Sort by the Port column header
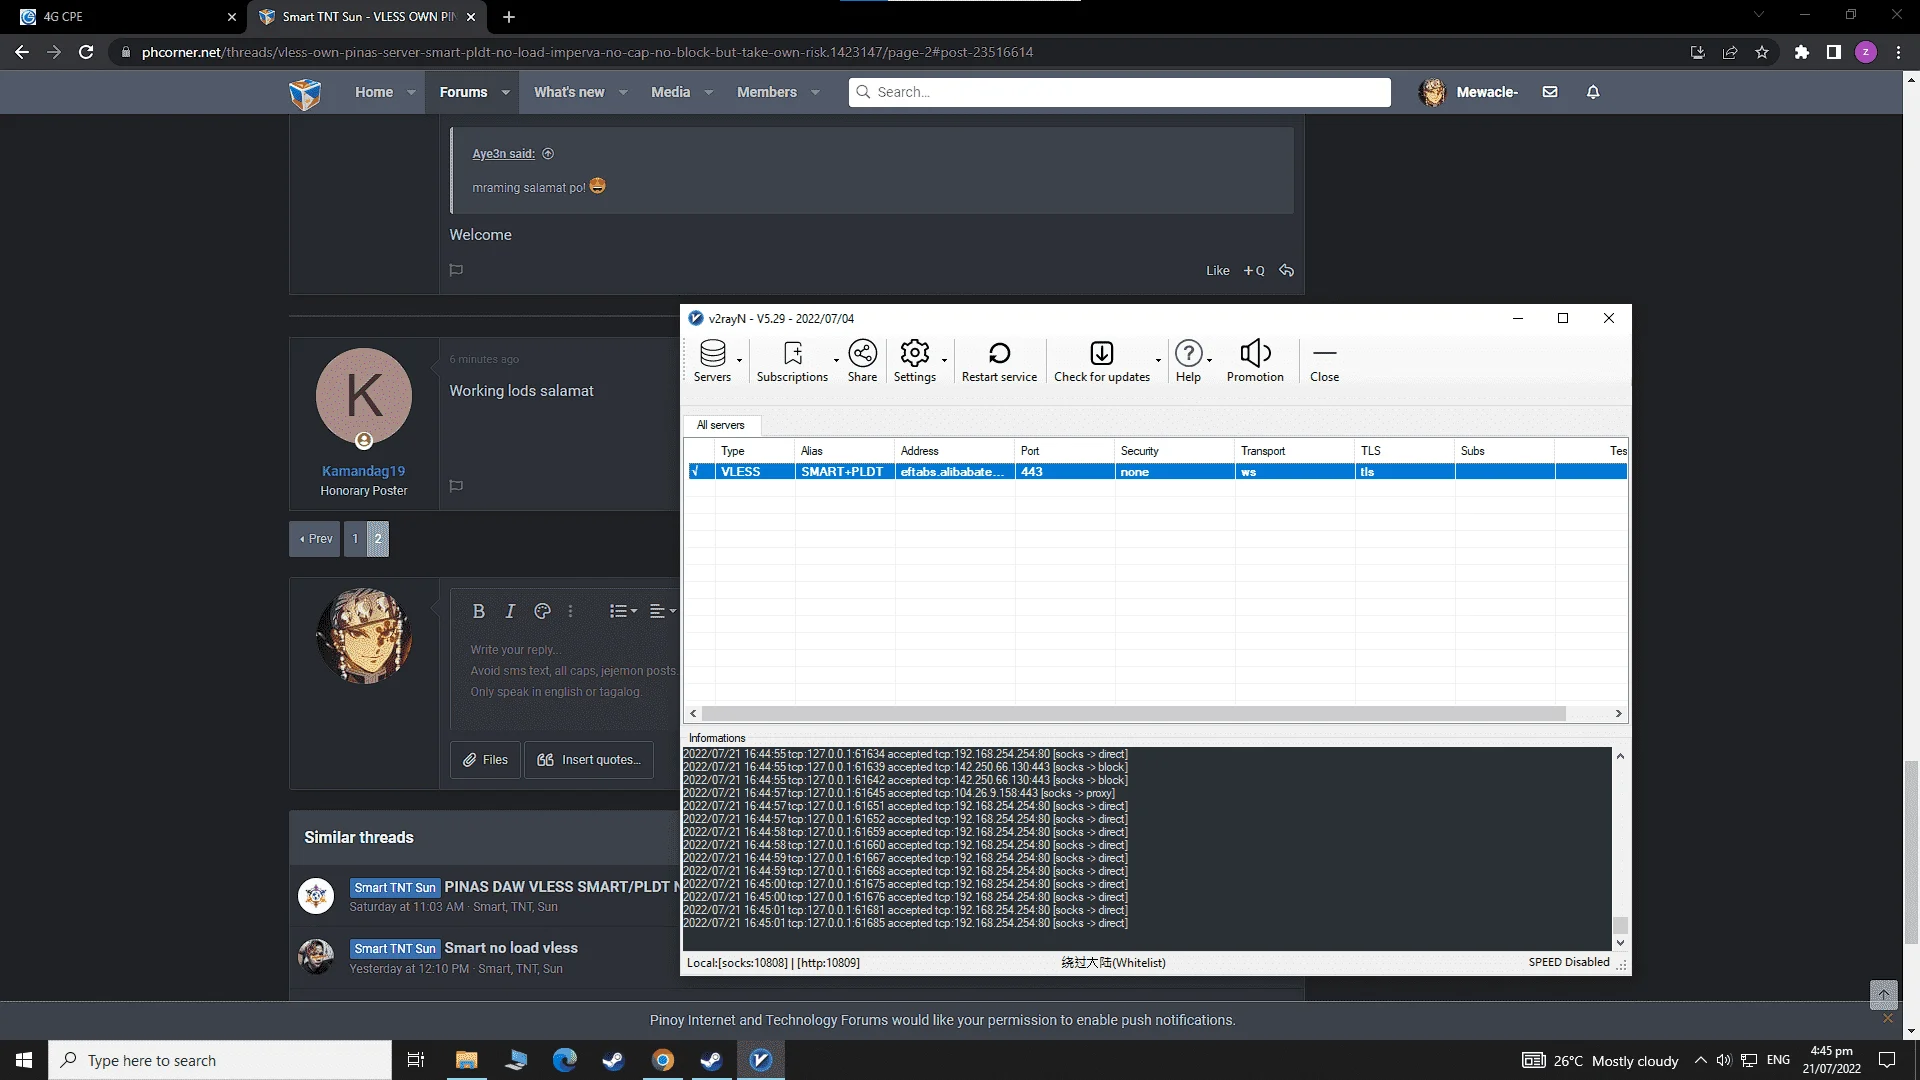The width and height of the screenshot is (1920, 1080). (1064, 451)
